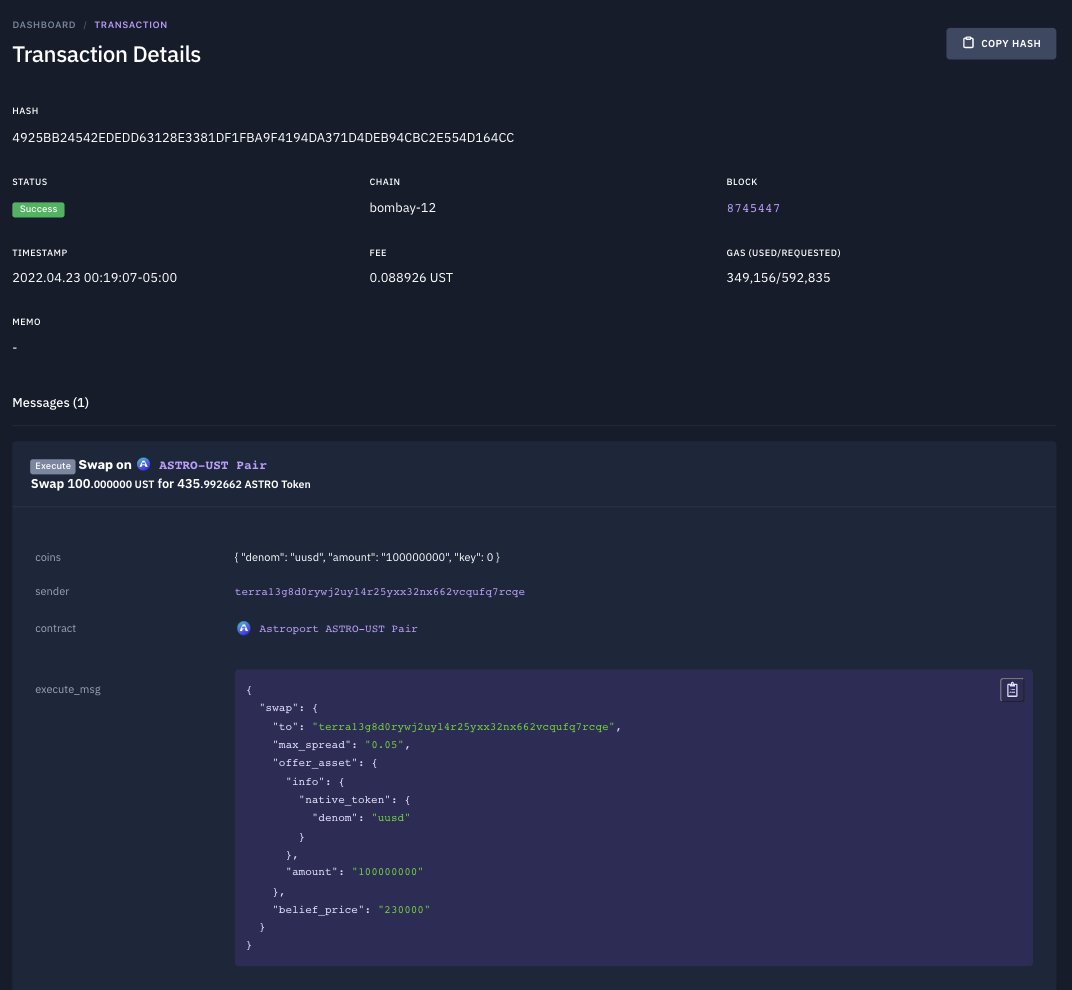Open the sender terra address link
The width and height of the screenshot is (1072, 990).
pyautogui.click(x=379, y=591)
